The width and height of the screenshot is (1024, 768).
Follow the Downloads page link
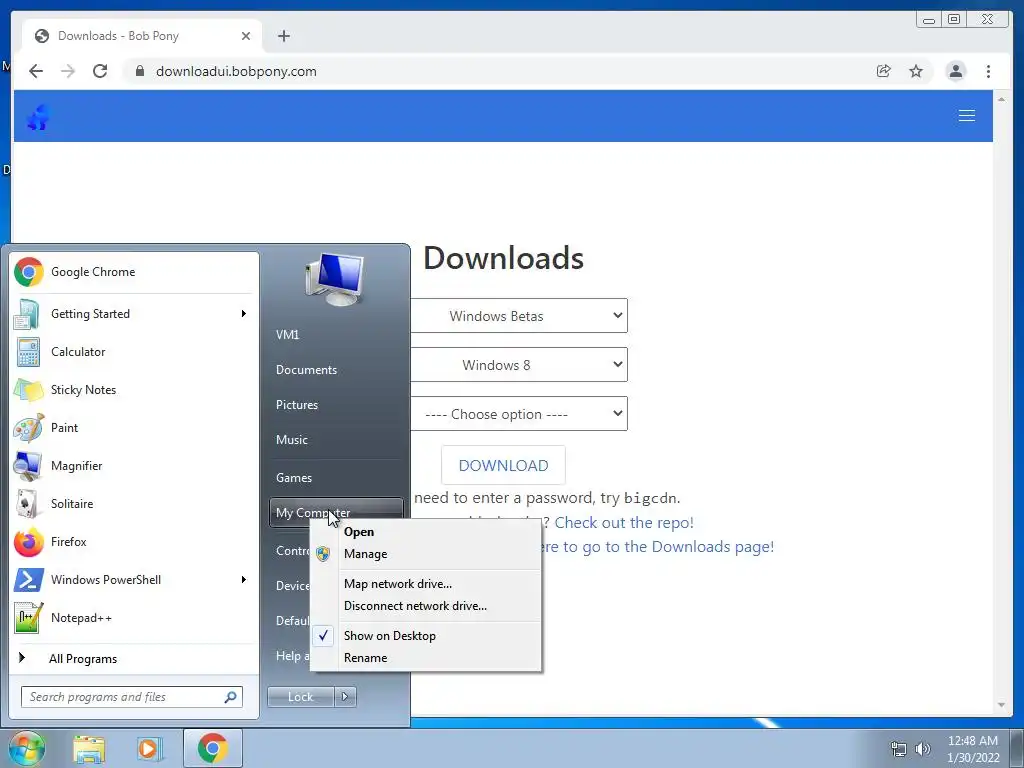(658, 547)
